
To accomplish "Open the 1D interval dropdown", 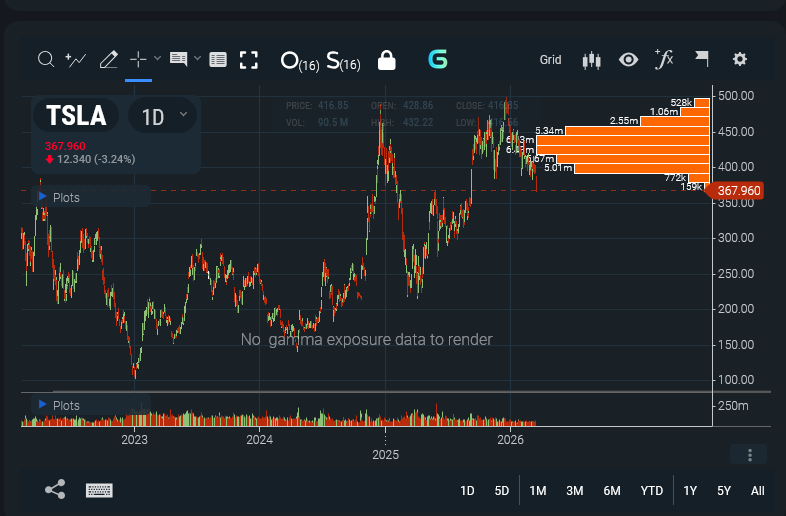I will point(162,116).
